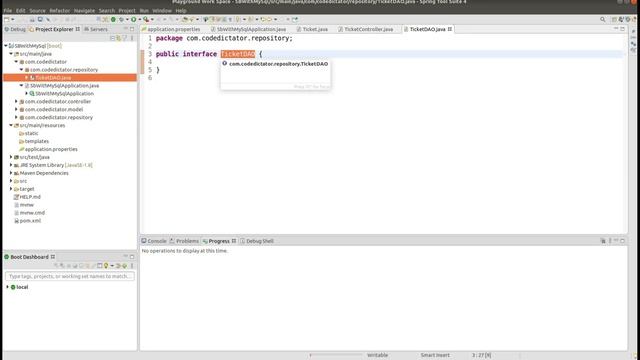The image size is (640, 360).
Task: Switch to the TicketController.java editor tab
Action: click(x=366, y=29)
